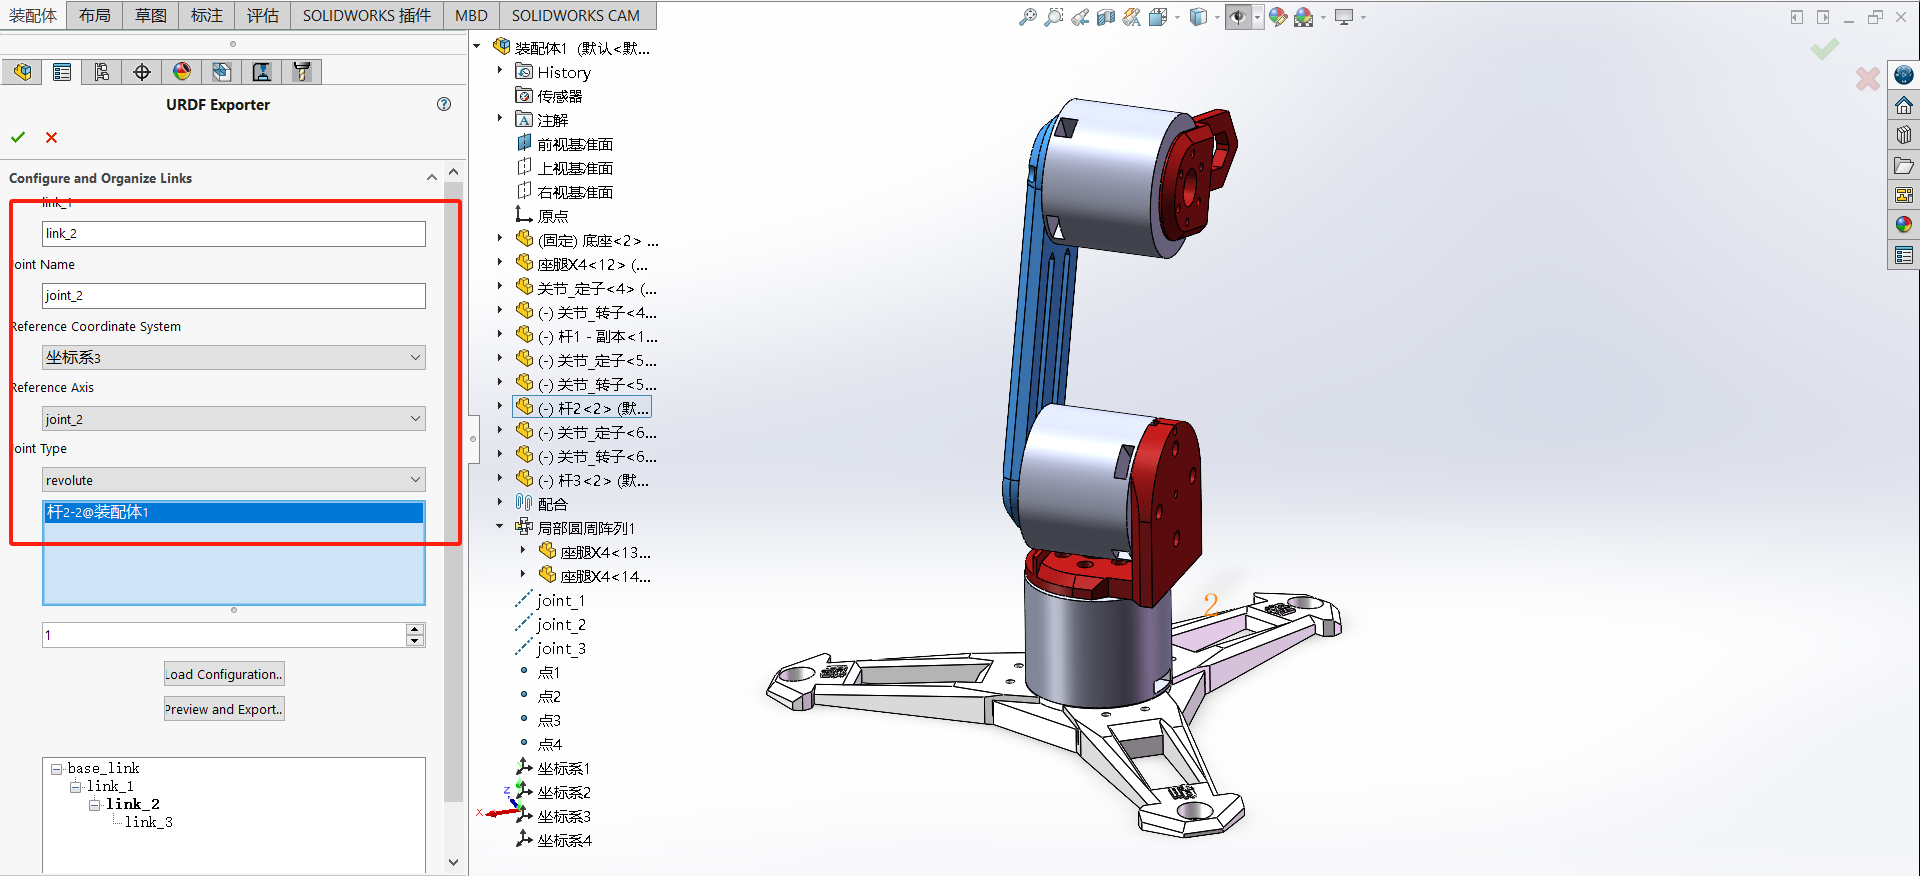Click the View Settings monitor icon

point(1344,17)
